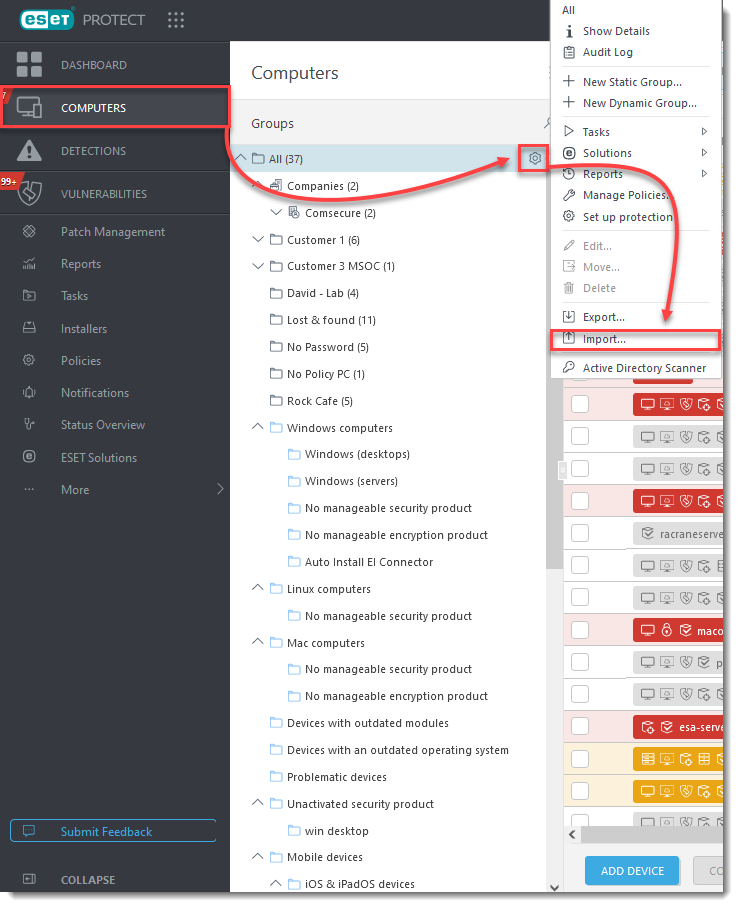Click the Audit Log clipboard icon
This screenshot has width=738, height=907.
point(569,52)
